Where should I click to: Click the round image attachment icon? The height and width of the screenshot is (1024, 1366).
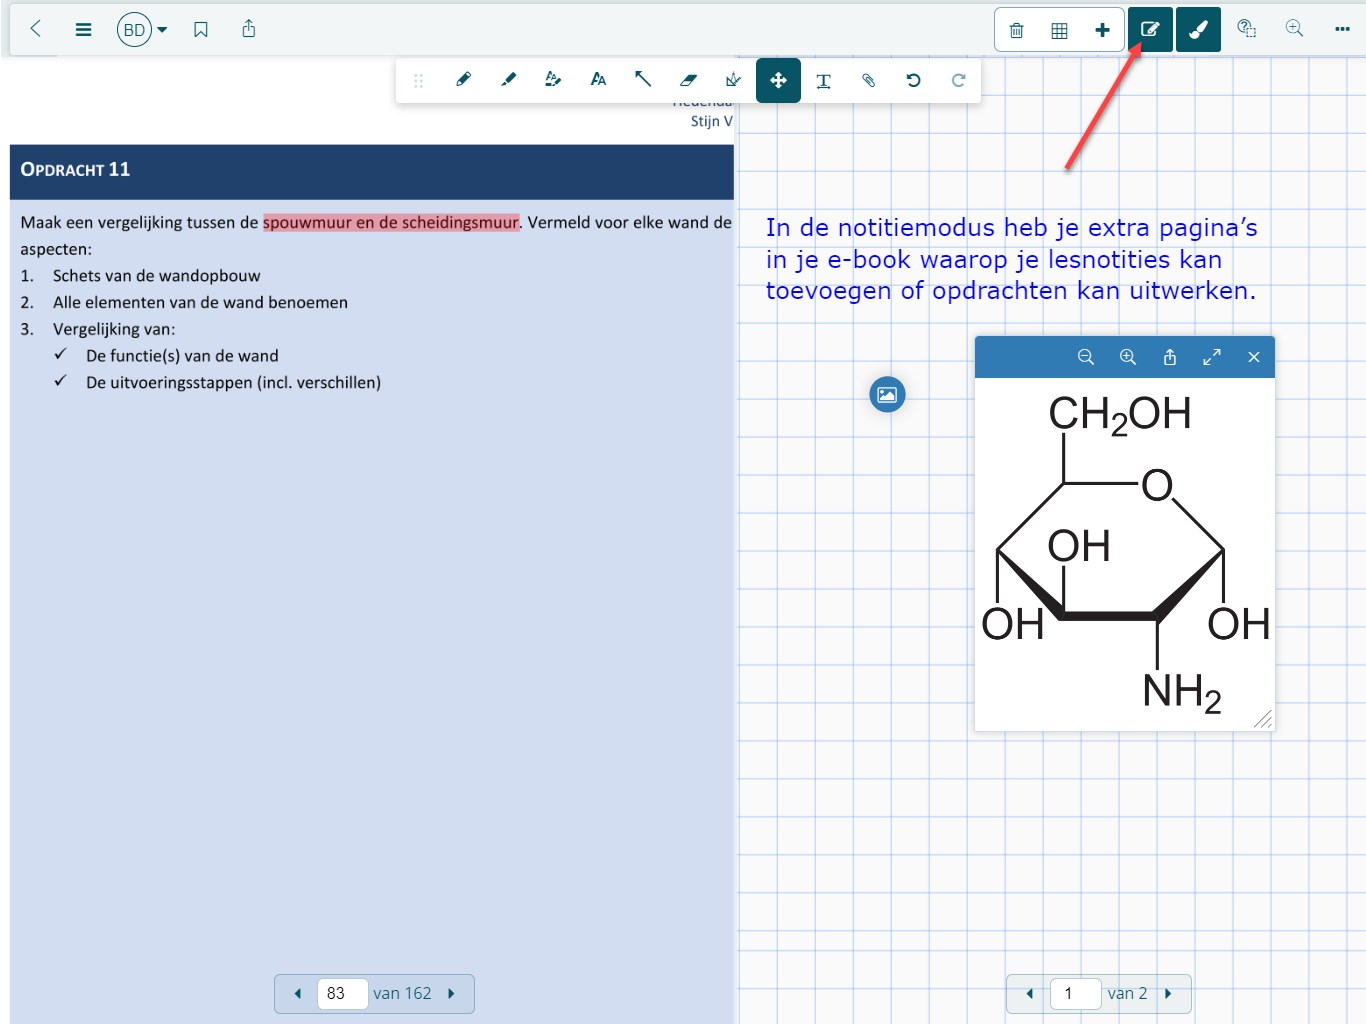coord(887,394)
